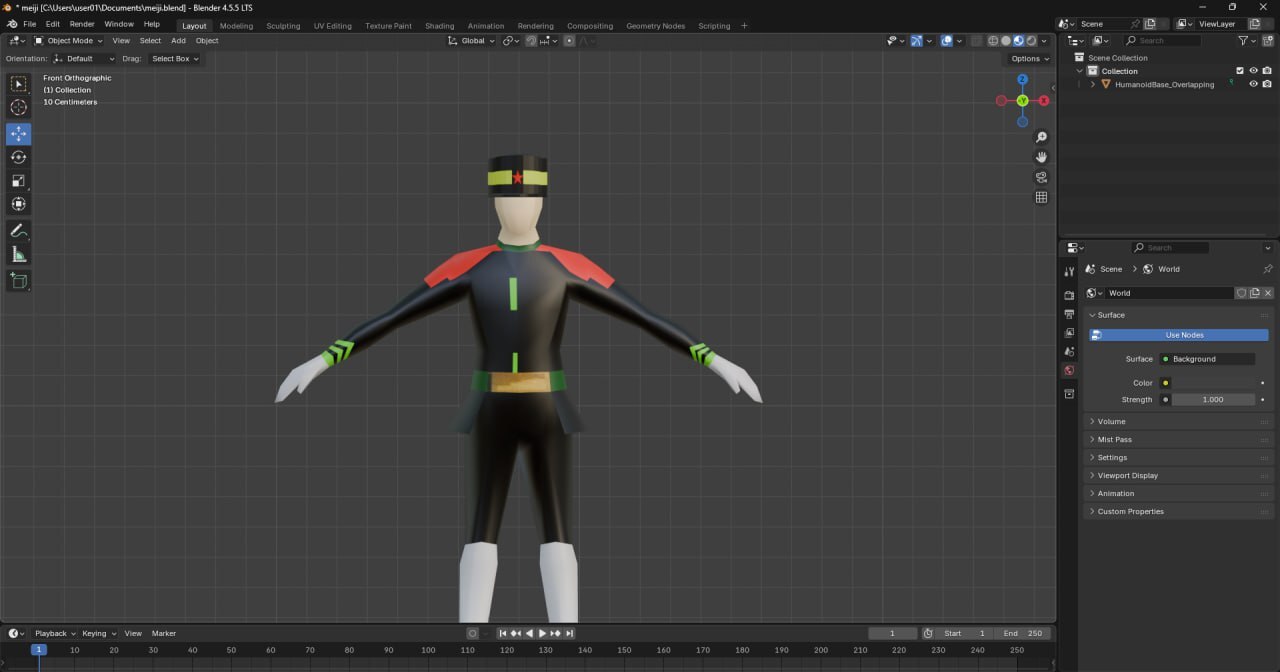Viewport: 1280px width, 672px height.
Task: Select the Cursor tool in the toolbar
Action: (x=19, y=108)
